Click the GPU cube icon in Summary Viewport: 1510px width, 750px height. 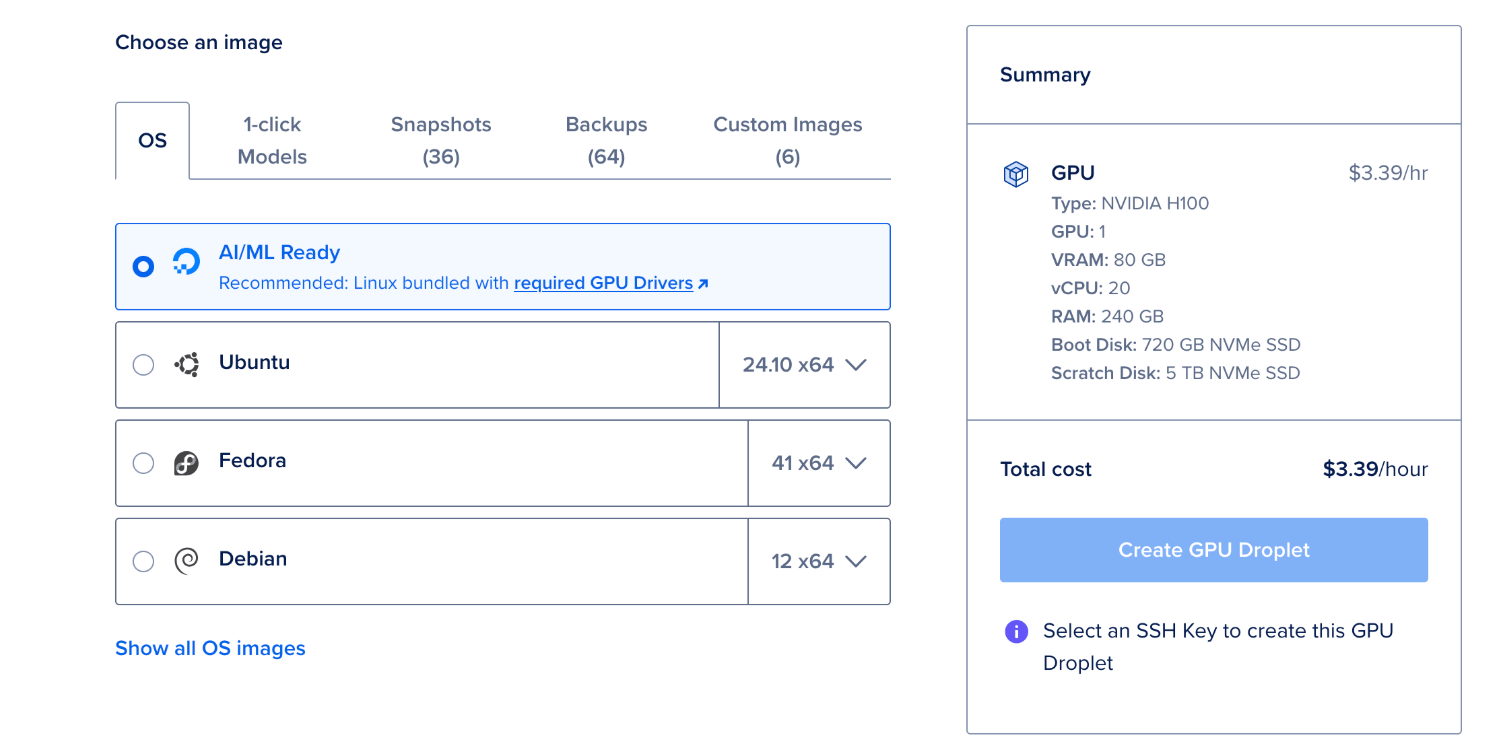pos(1016,175)
